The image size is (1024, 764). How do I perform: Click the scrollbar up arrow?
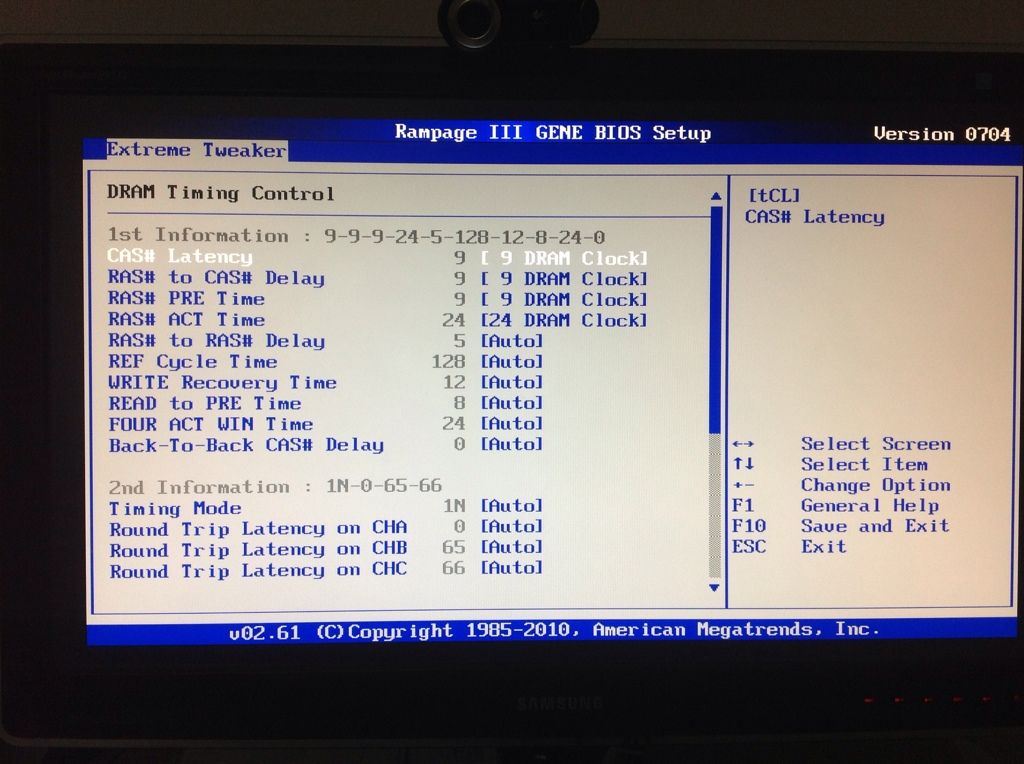click(x=716, y=196)
